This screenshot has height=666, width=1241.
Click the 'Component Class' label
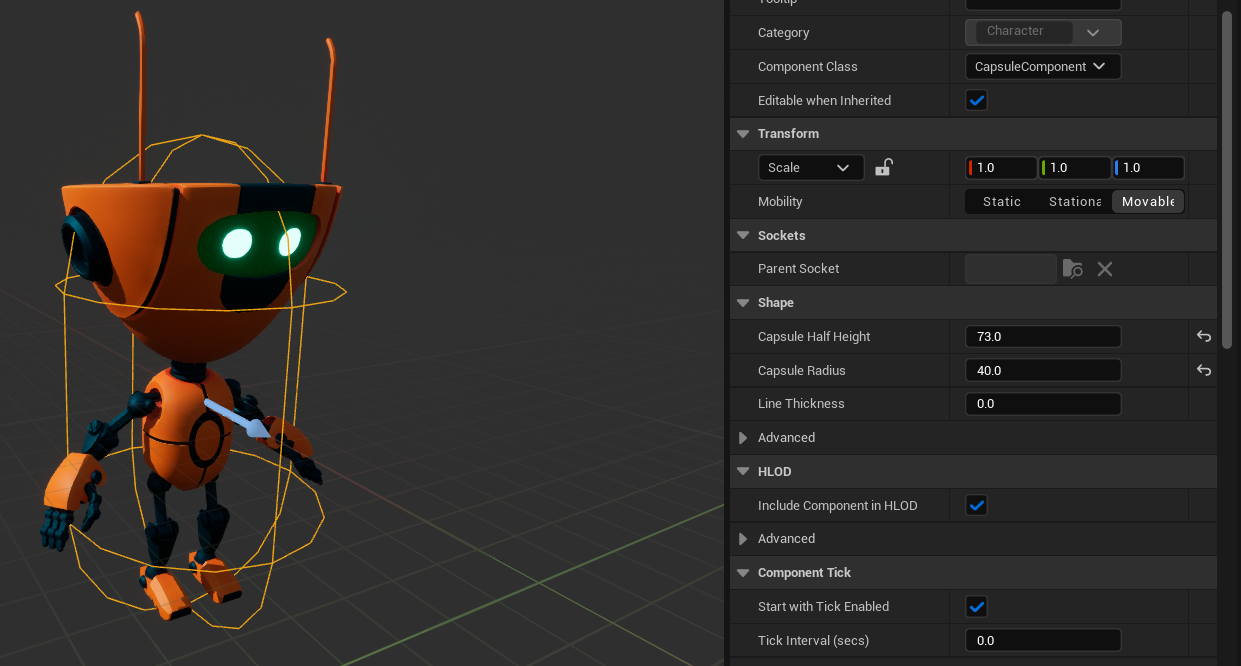808,67
